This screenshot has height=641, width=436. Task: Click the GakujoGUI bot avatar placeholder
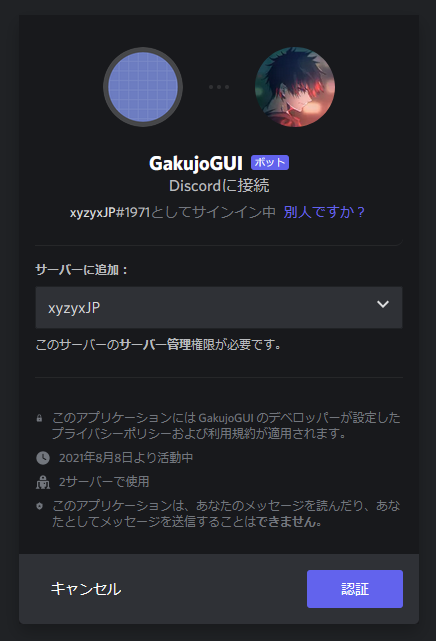pos(143,87)
